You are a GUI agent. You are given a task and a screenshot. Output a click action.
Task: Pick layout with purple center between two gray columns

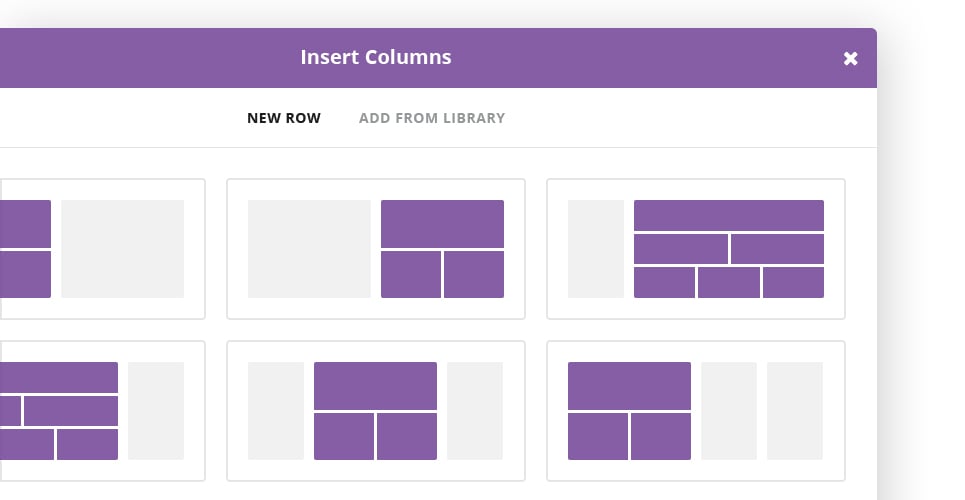coord(376,411)
